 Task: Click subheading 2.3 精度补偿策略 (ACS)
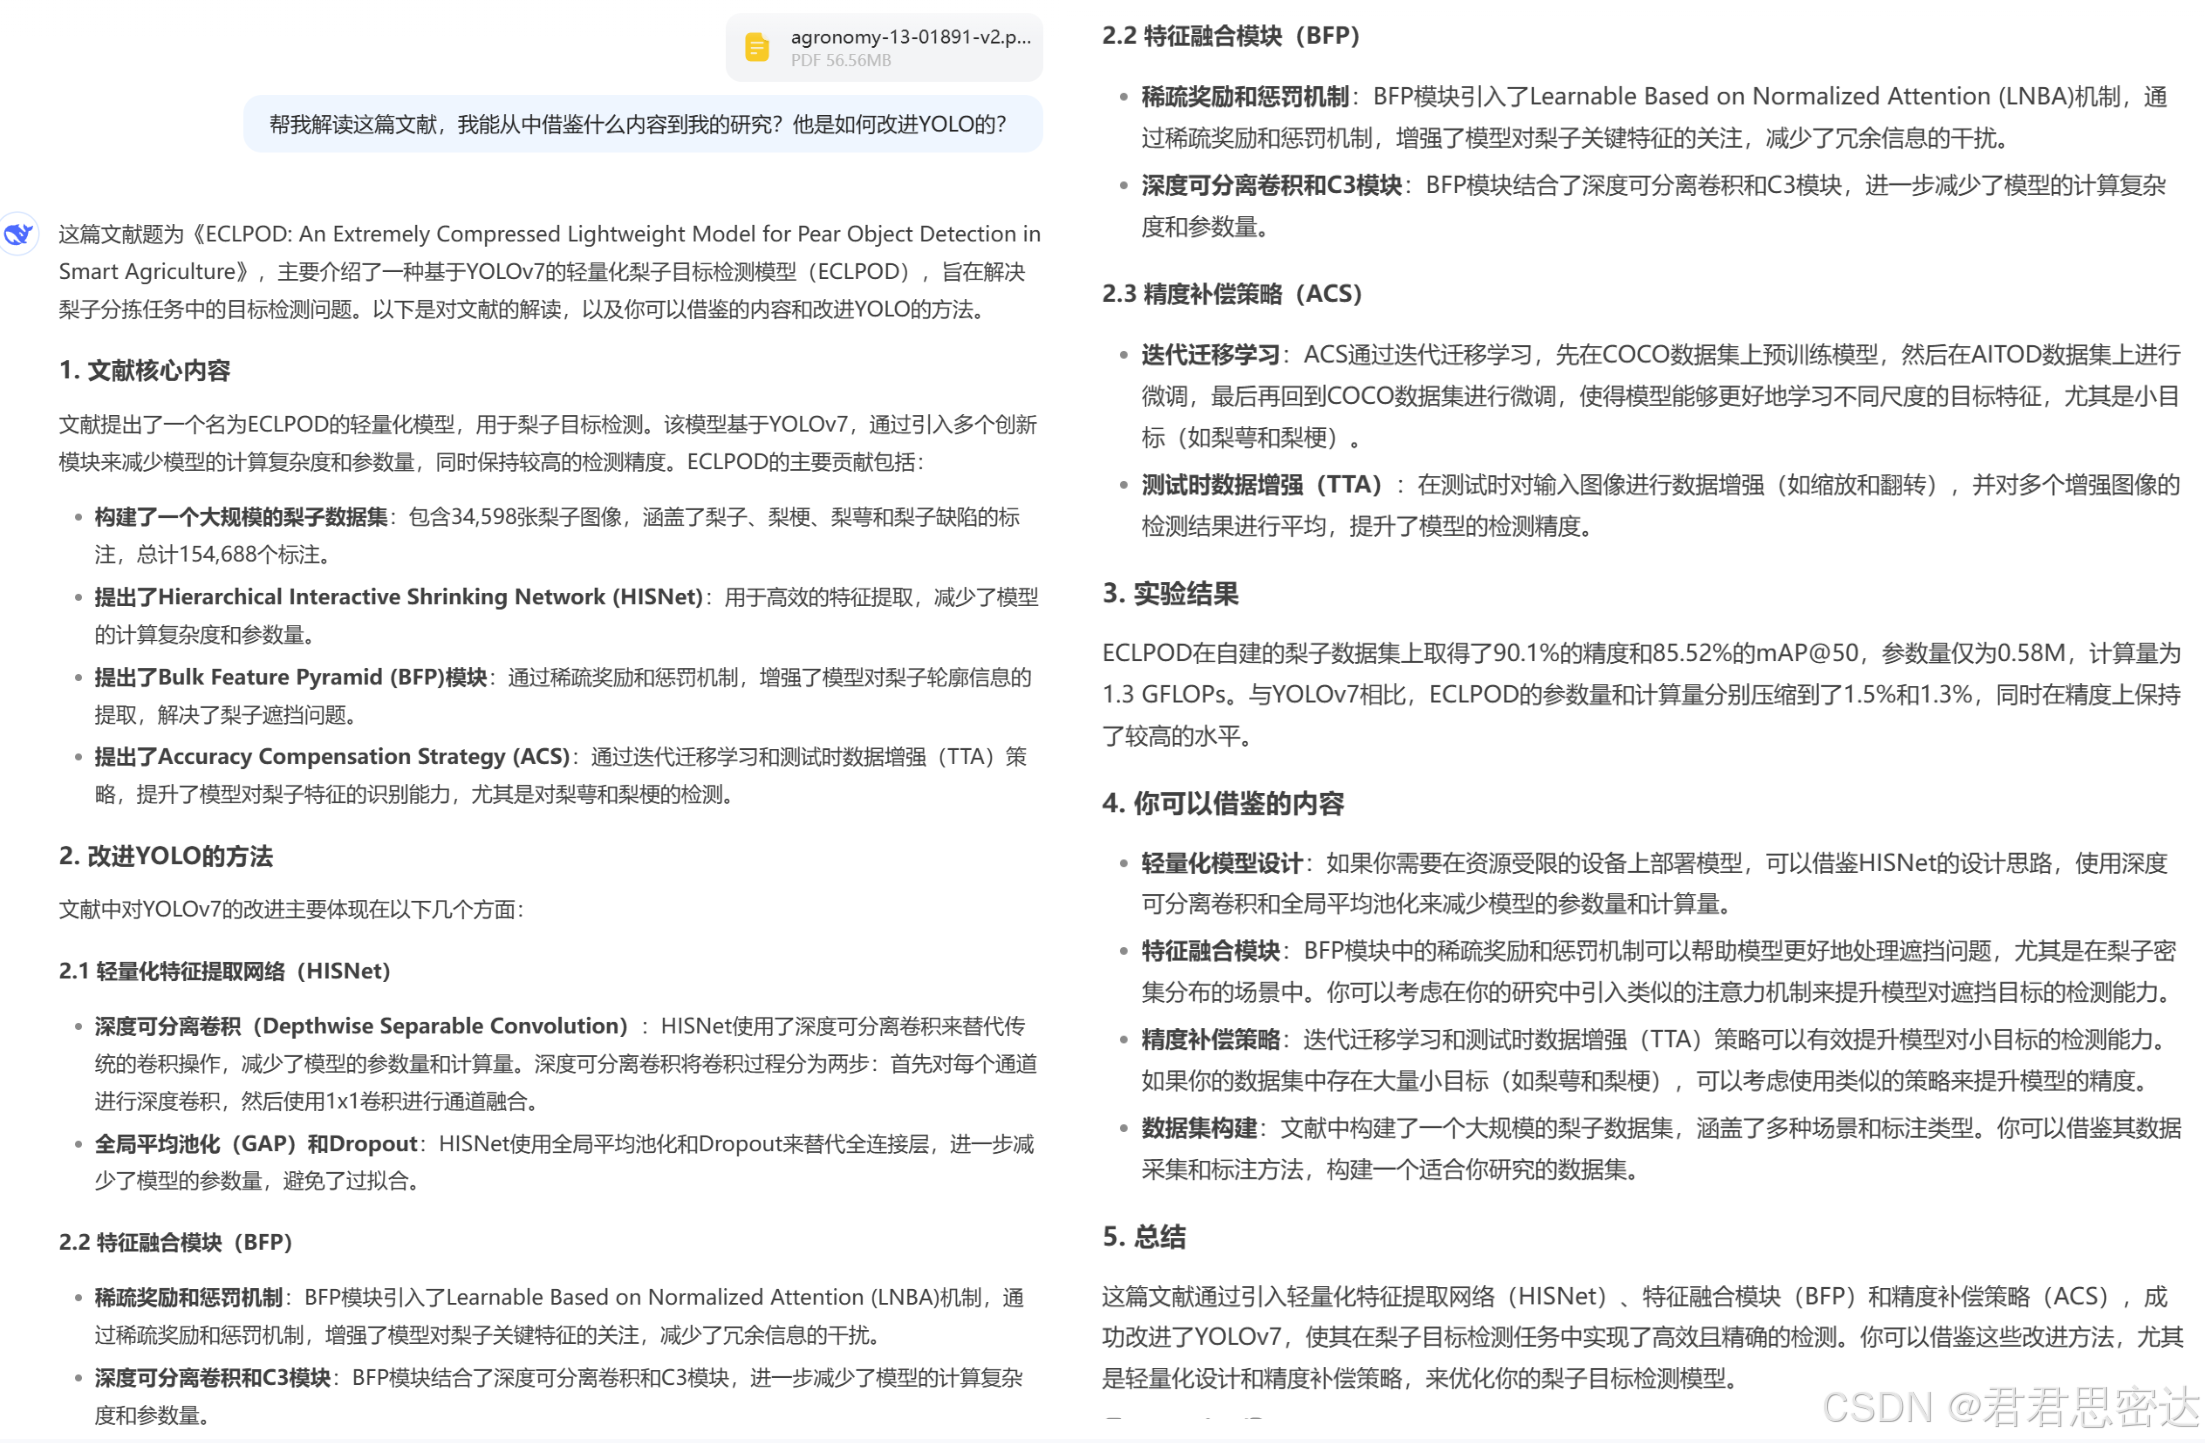(x=1232, y=294)
